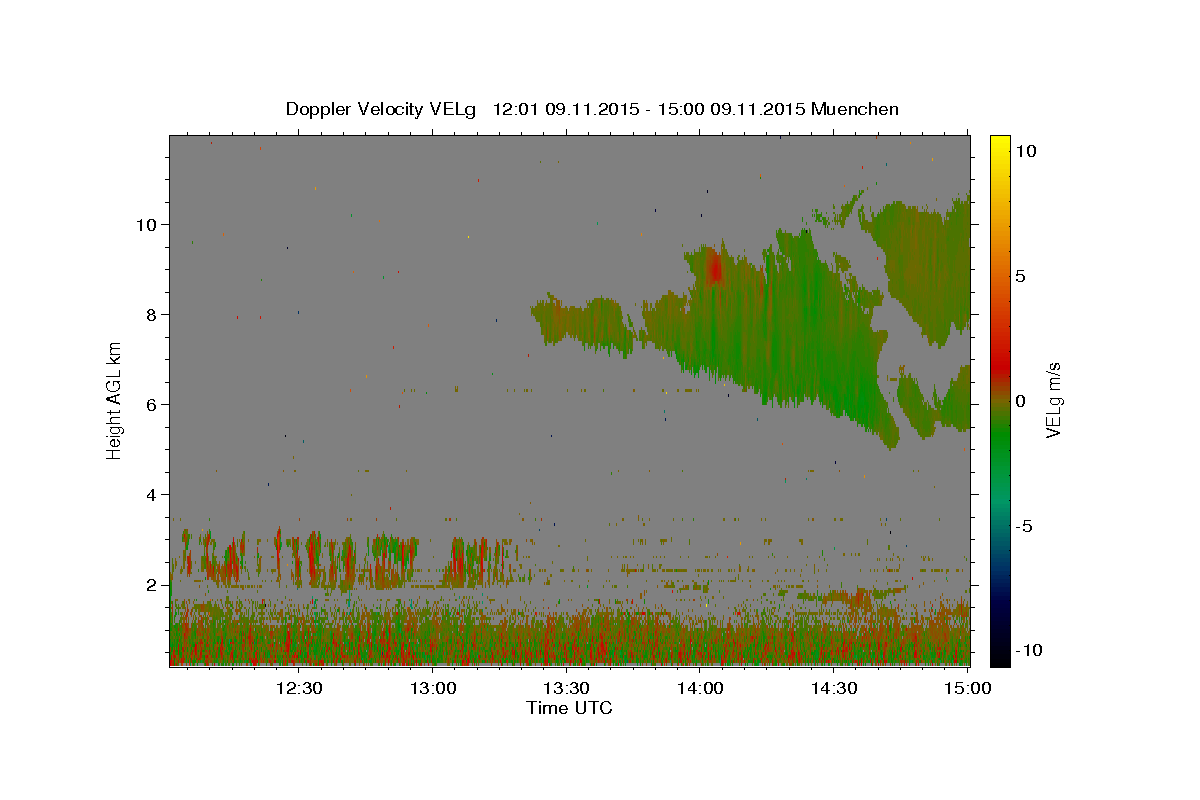The height and width of the screenshot is (800, 1200).
Task: Click the '13:00' time tick label
Action: point(432,688)
